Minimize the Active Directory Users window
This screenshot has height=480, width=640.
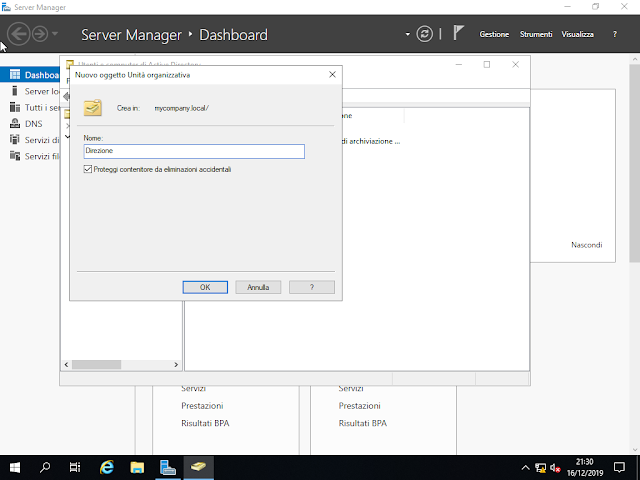click(459, 64)
